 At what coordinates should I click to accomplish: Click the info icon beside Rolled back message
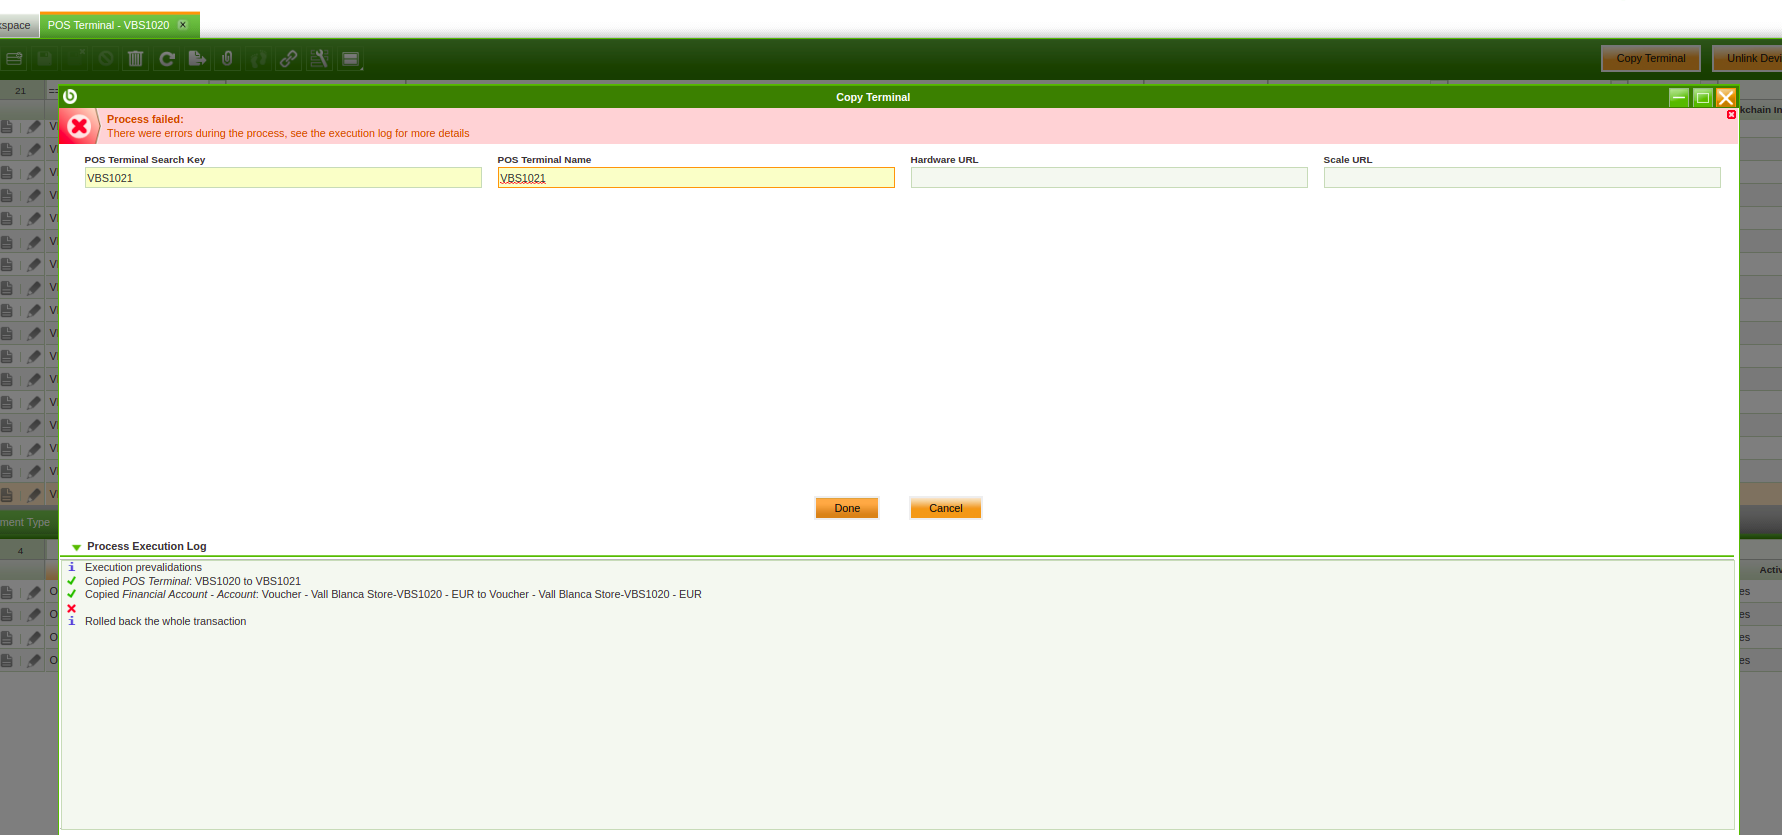[71, 621]
